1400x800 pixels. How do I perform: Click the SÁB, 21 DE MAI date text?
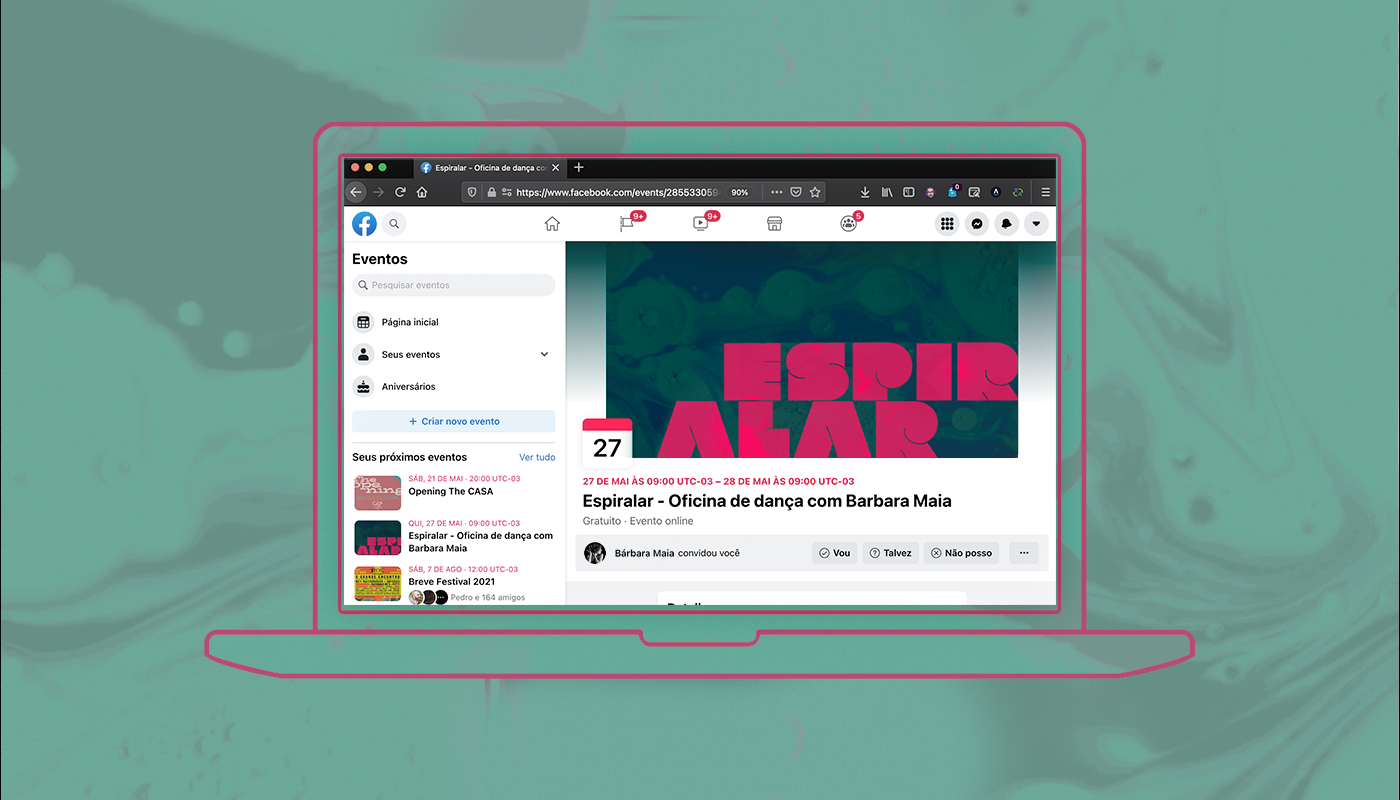click(x=464, y=478)
